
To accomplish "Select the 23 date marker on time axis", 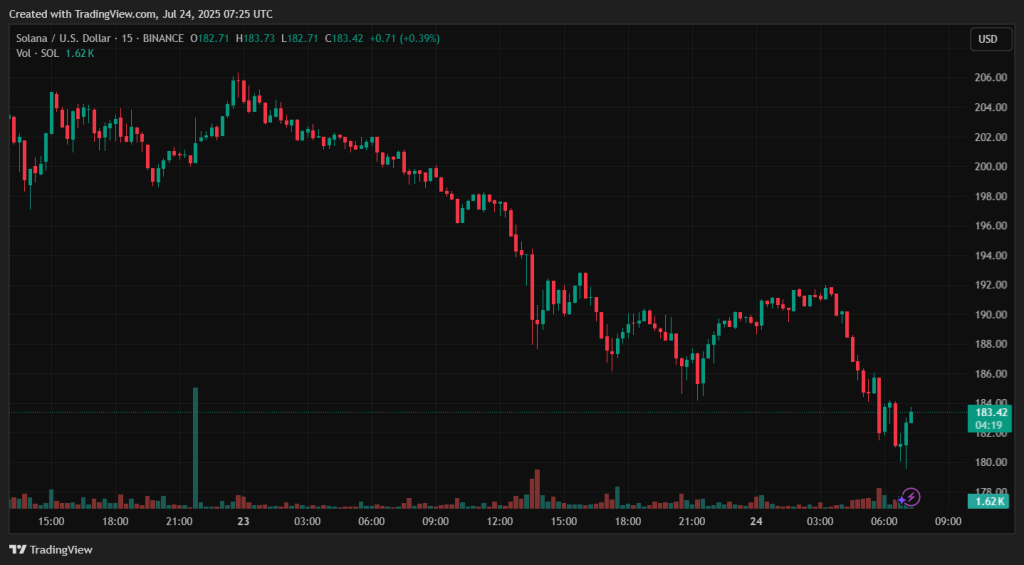I will pyautogui.click(x=242, y=522).
